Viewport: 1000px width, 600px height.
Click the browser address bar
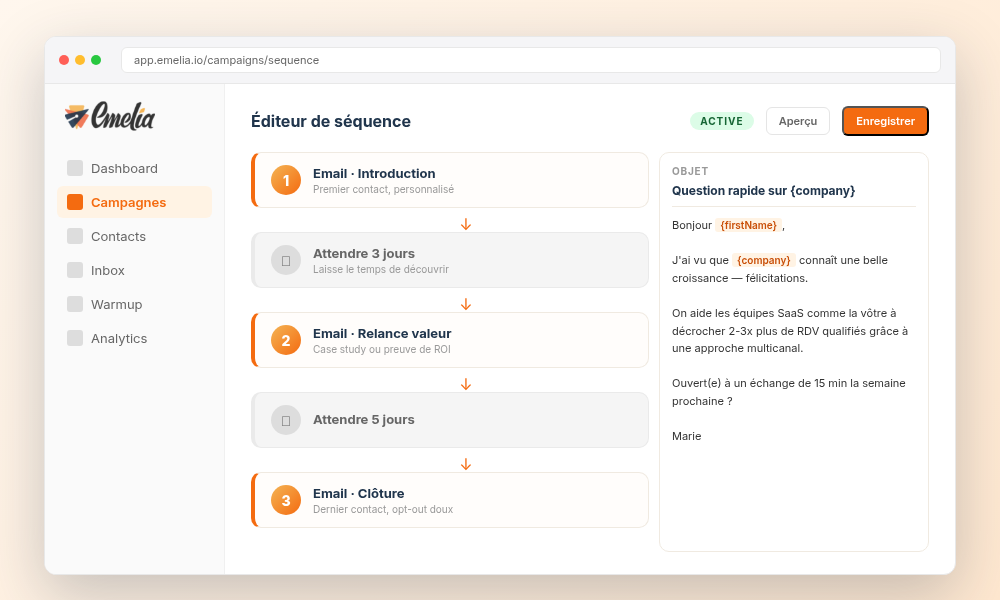(531, 60)
